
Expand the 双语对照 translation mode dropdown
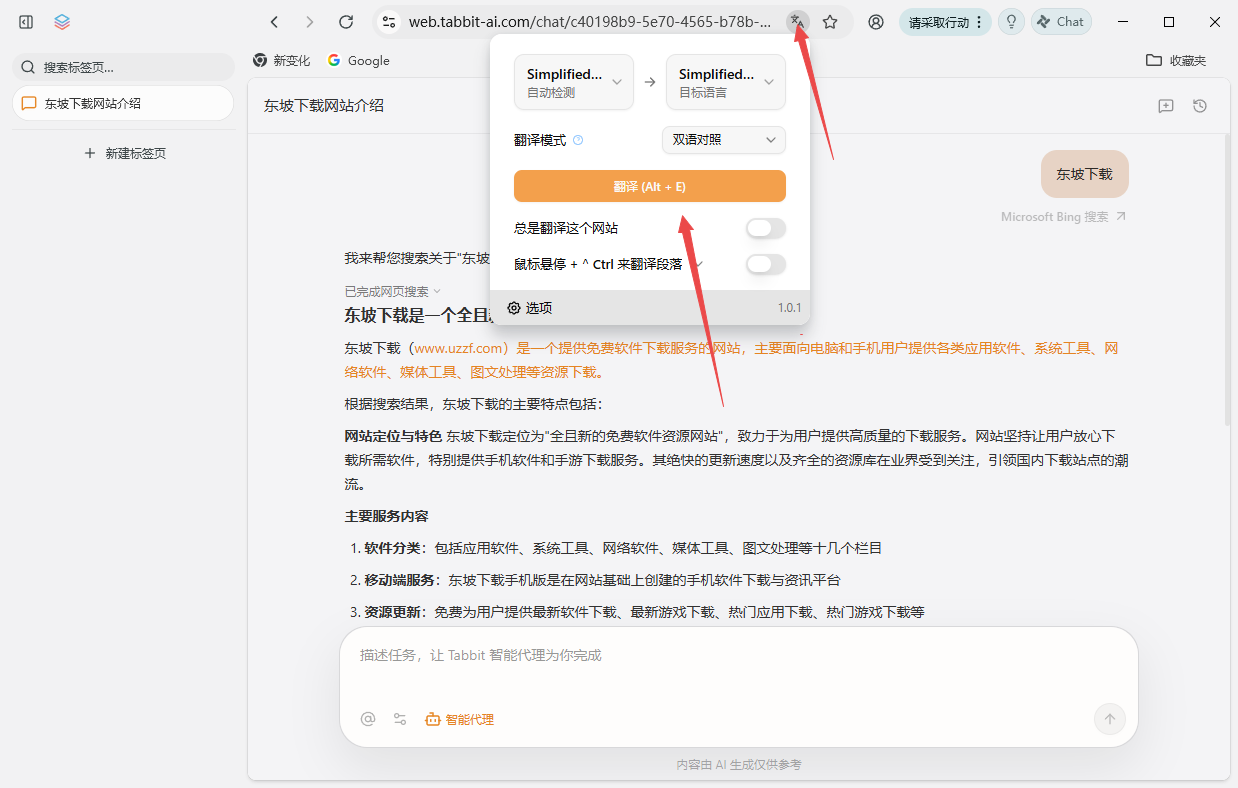tap(724, 140)
